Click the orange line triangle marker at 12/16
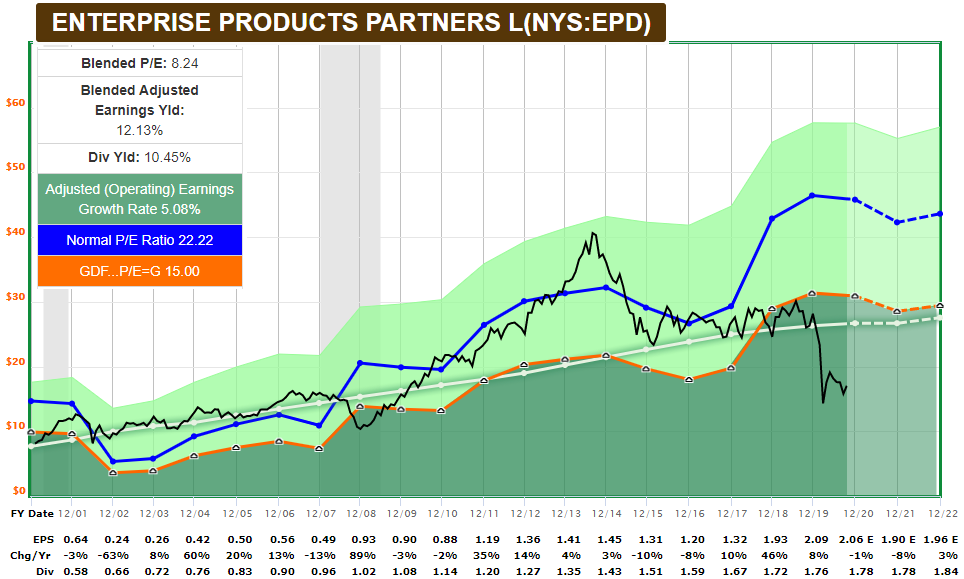Screen dimensions: 964x579 pos(689,379)
